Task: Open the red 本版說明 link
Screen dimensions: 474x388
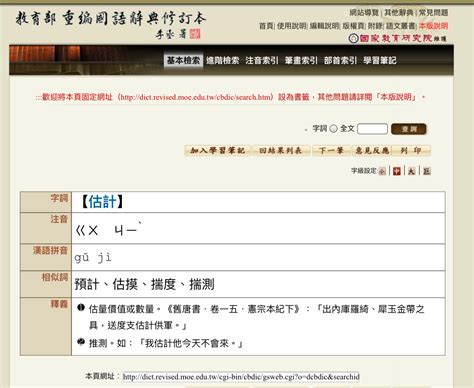Action: (433, 26)
